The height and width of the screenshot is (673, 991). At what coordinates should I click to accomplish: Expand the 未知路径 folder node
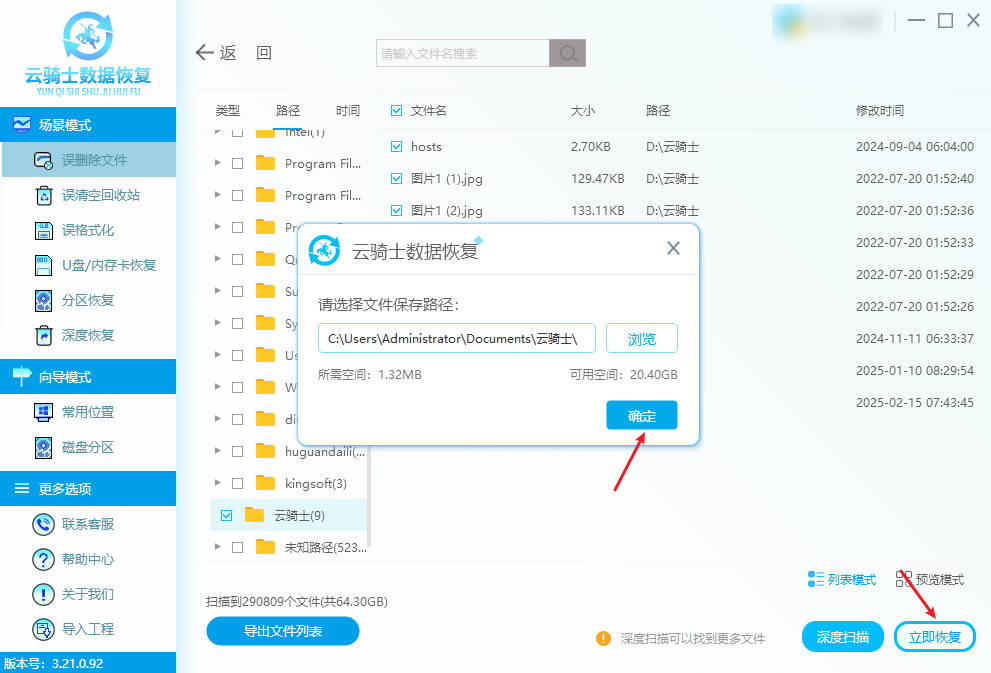tap(218, 547)
